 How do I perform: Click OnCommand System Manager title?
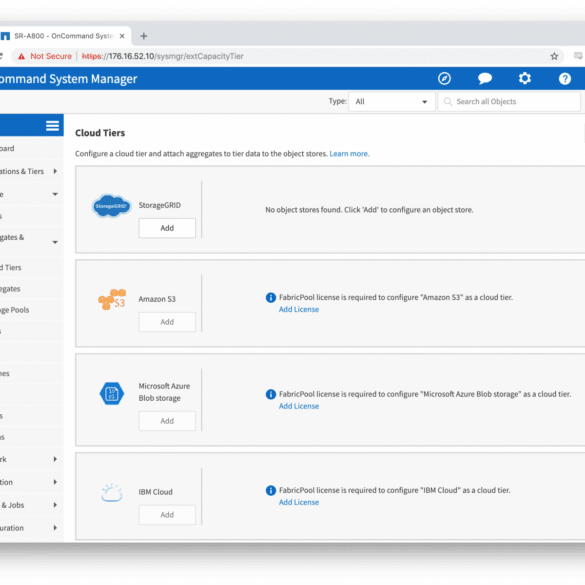68,79
